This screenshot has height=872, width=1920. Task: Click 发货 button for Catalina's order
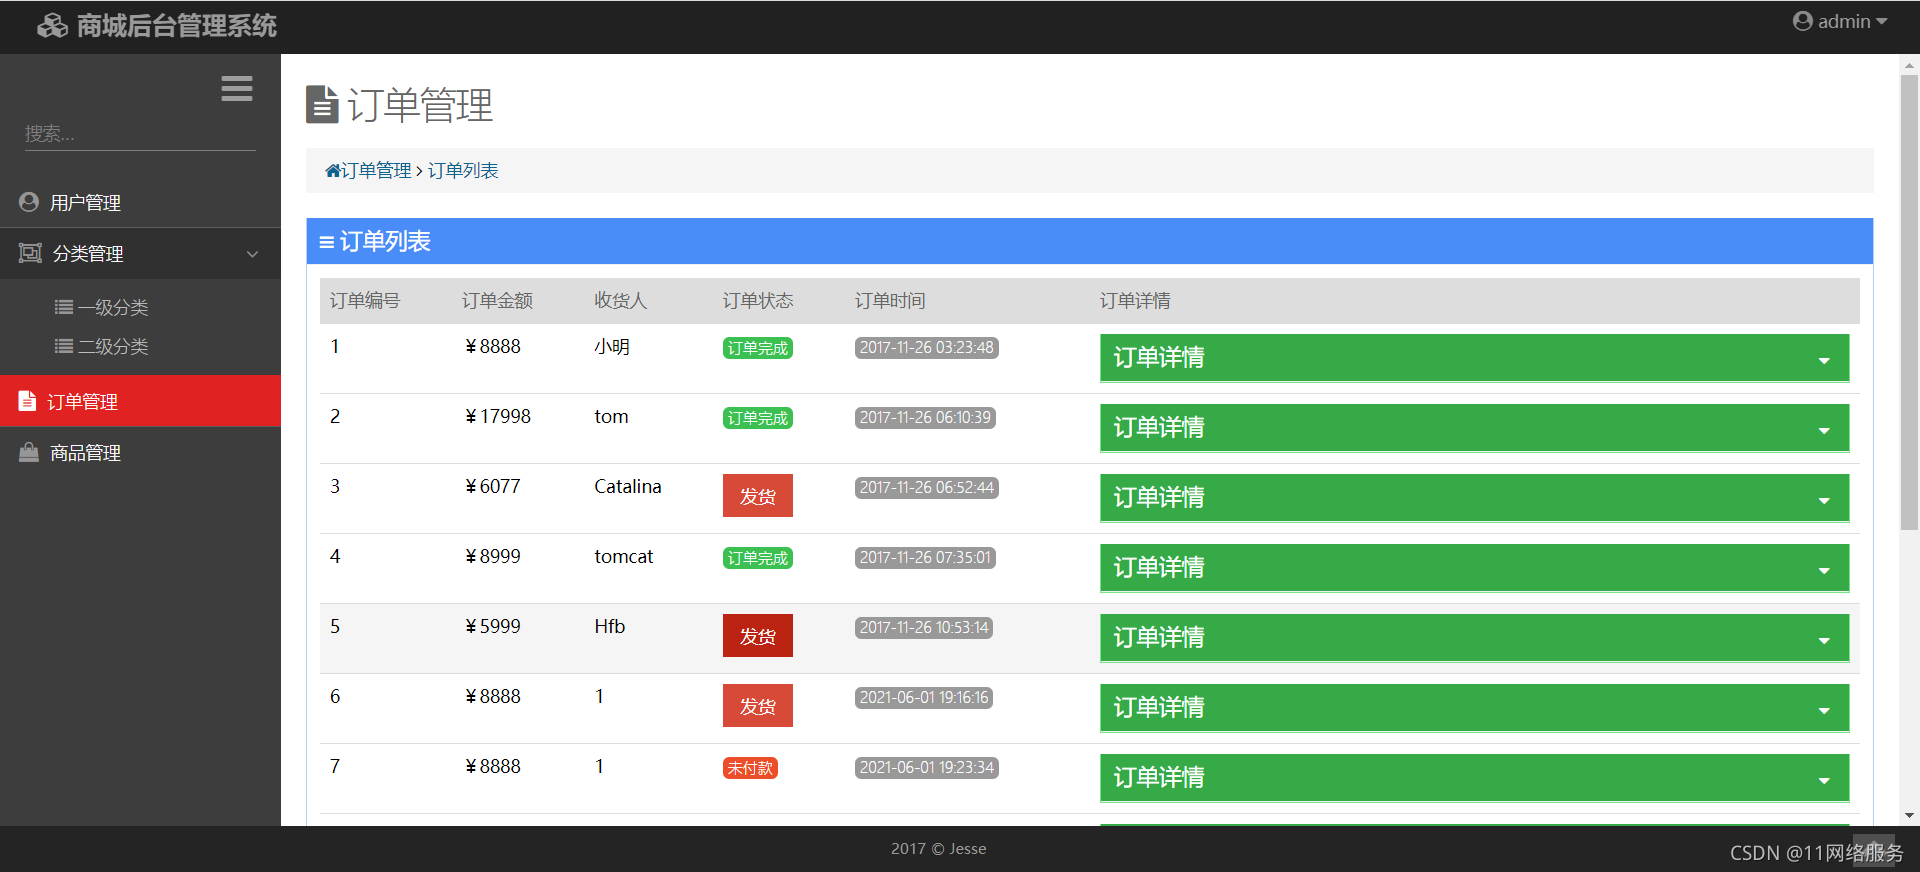pyautogui.click(x=758, y=496)
